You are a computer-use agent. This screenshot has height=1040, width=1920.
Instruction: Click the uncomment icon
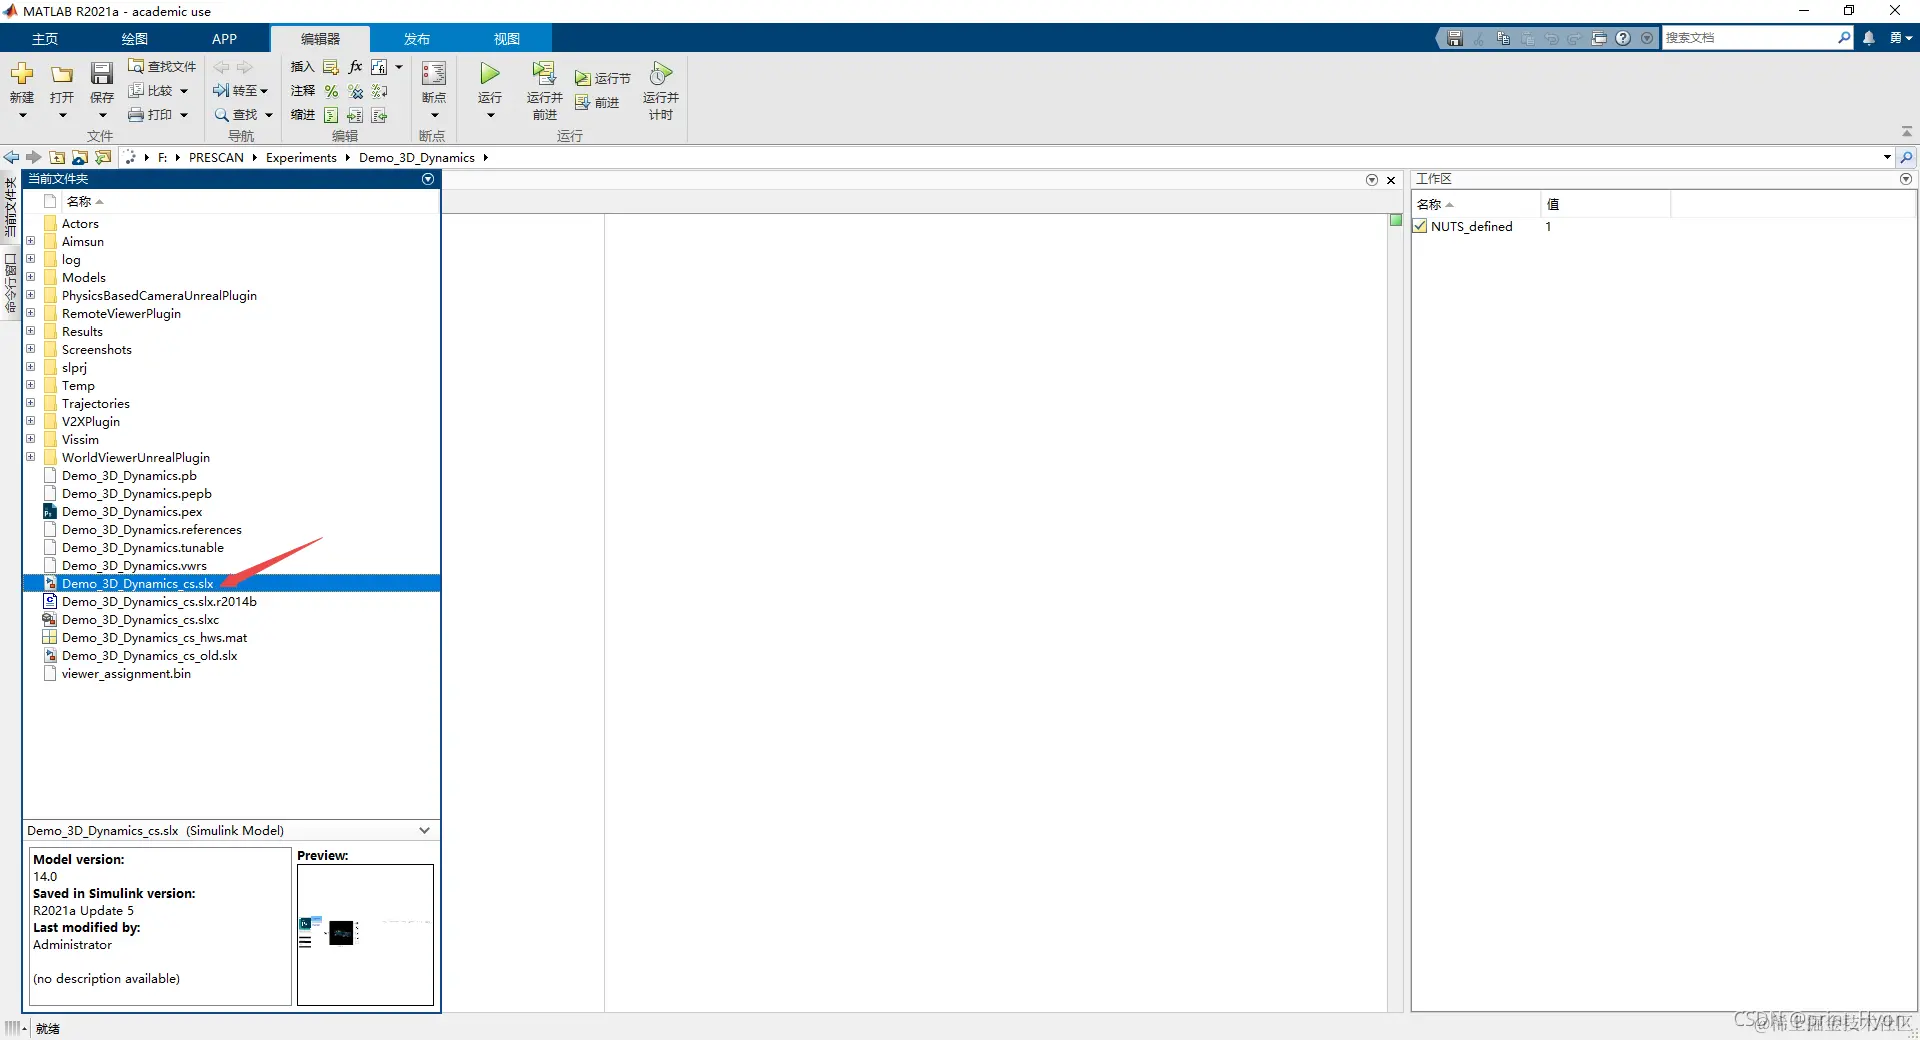(355, 91)
